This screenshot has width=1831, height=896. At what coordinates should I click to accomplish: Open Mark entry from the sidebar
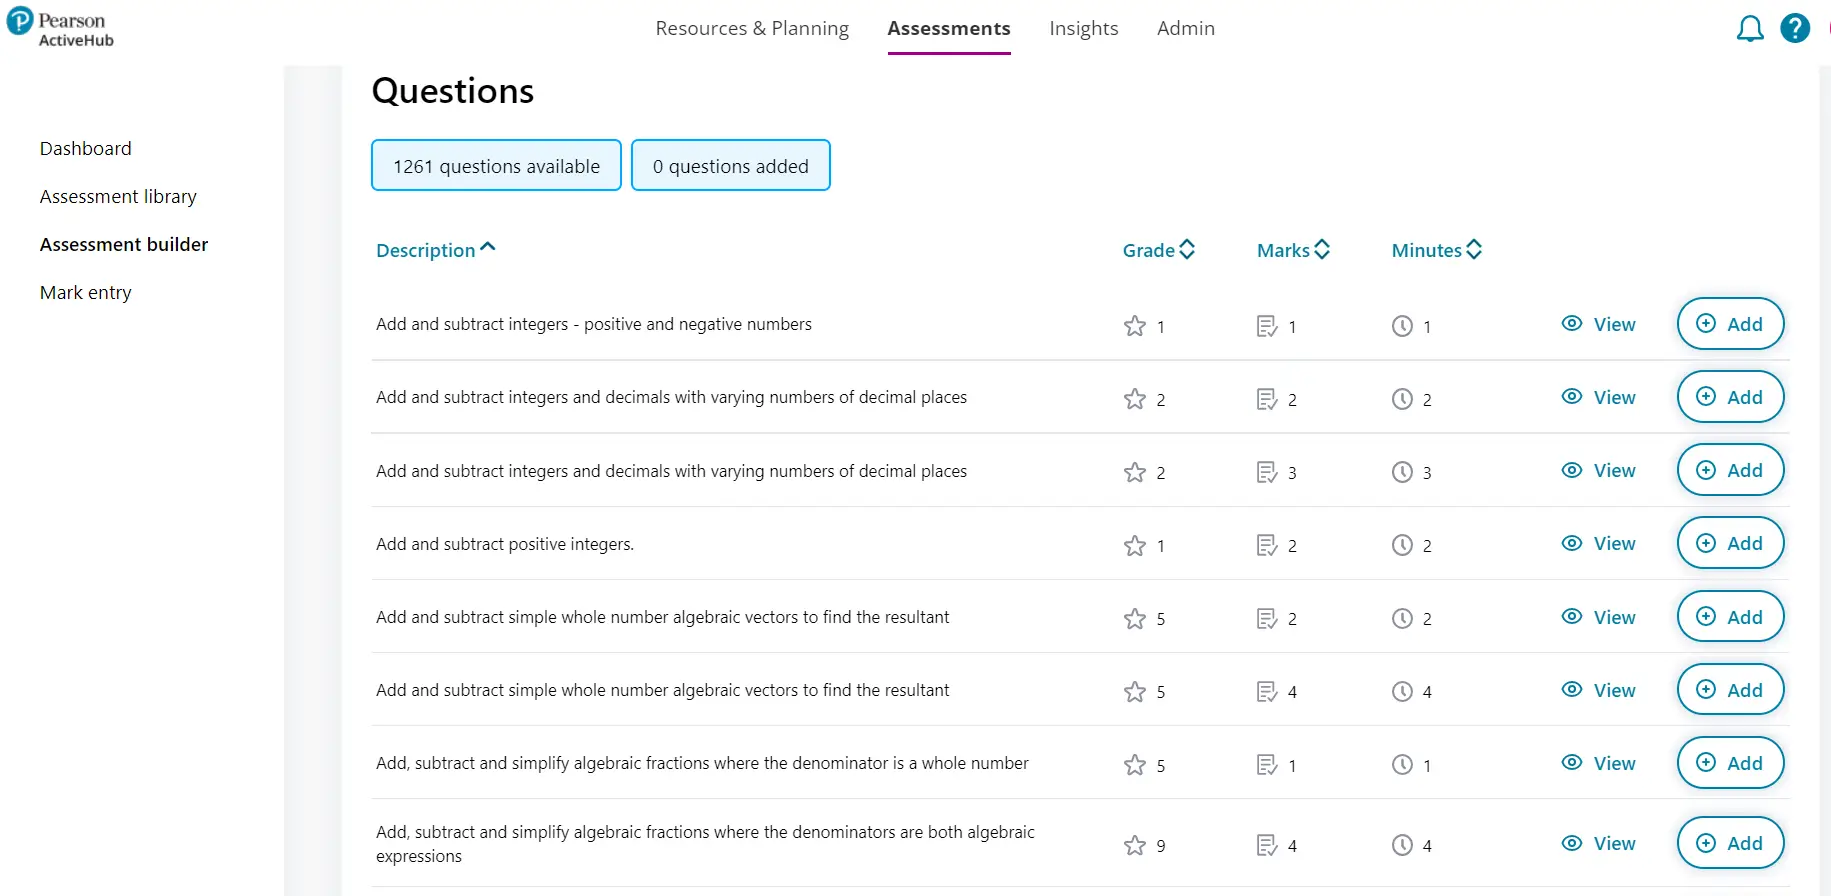pos(86,293)
